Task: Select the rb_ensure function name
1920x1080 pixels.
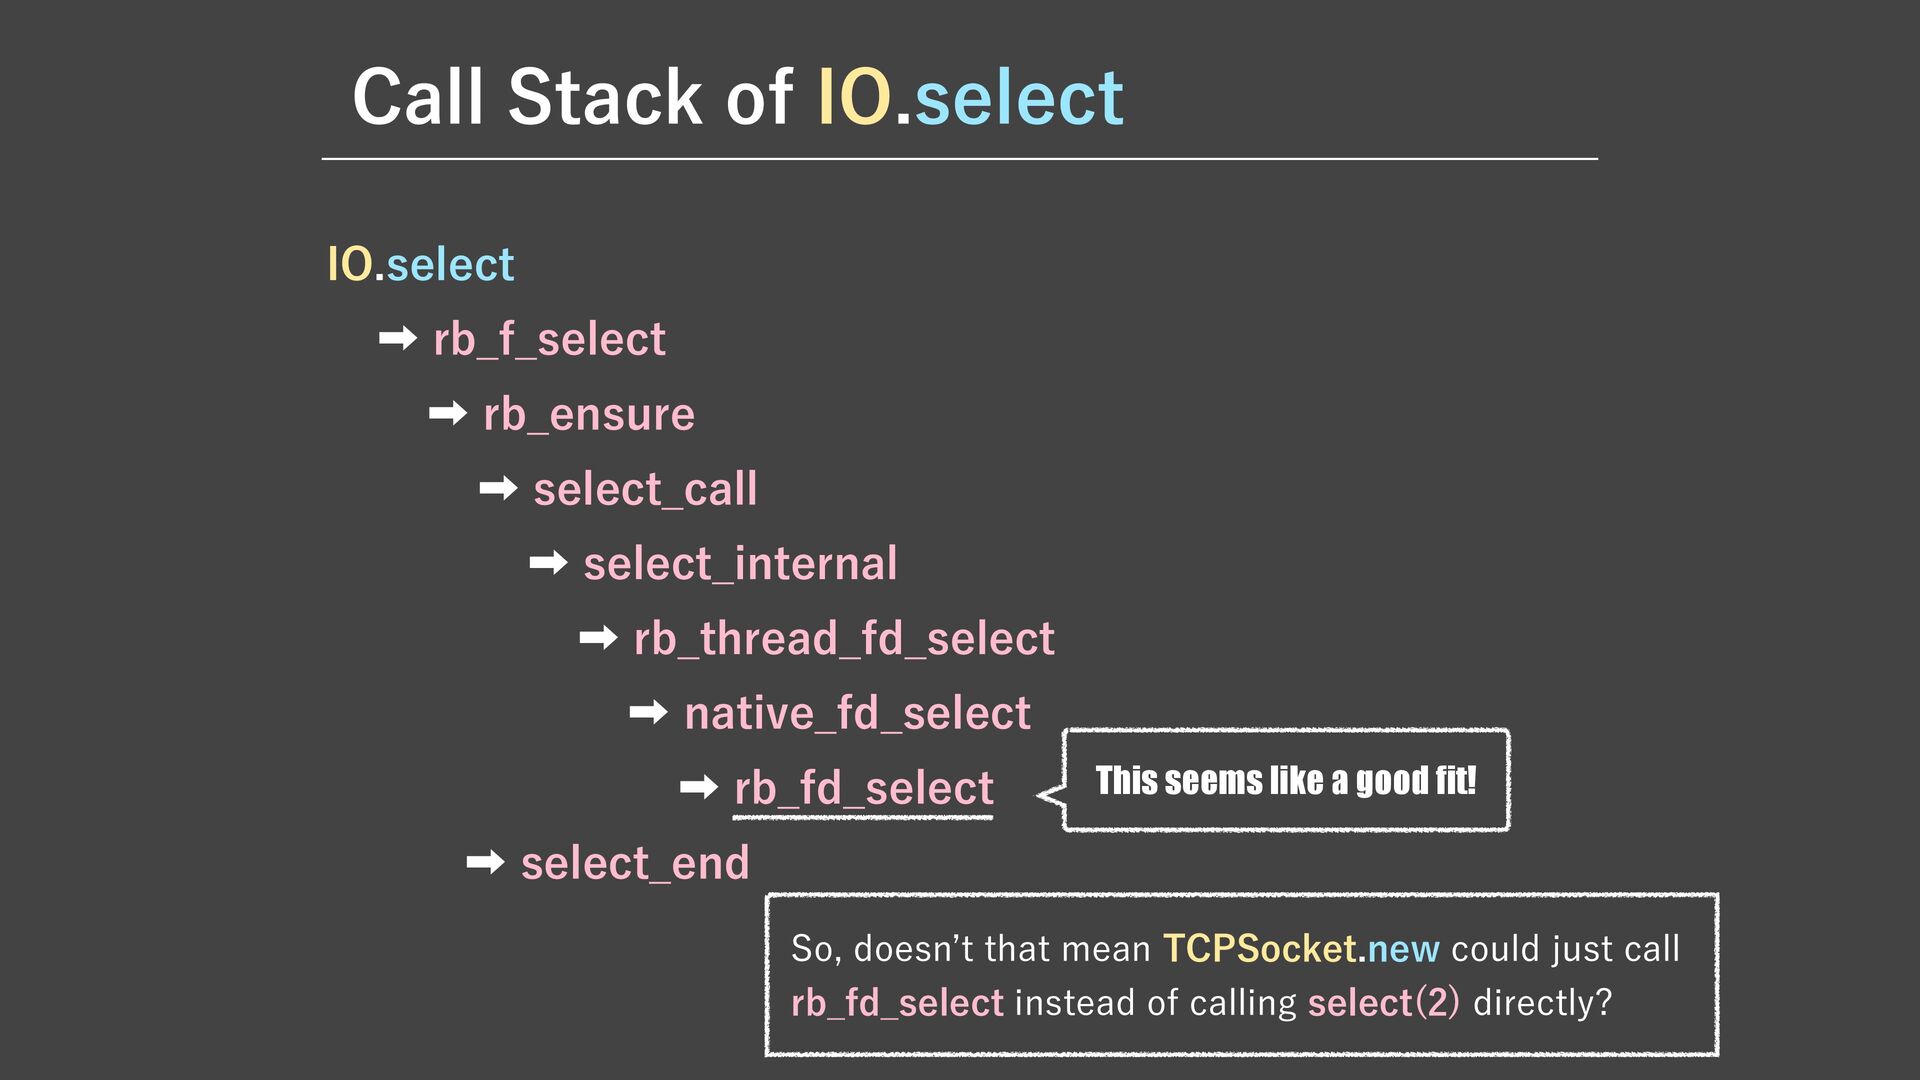Action: click(588, 414)
